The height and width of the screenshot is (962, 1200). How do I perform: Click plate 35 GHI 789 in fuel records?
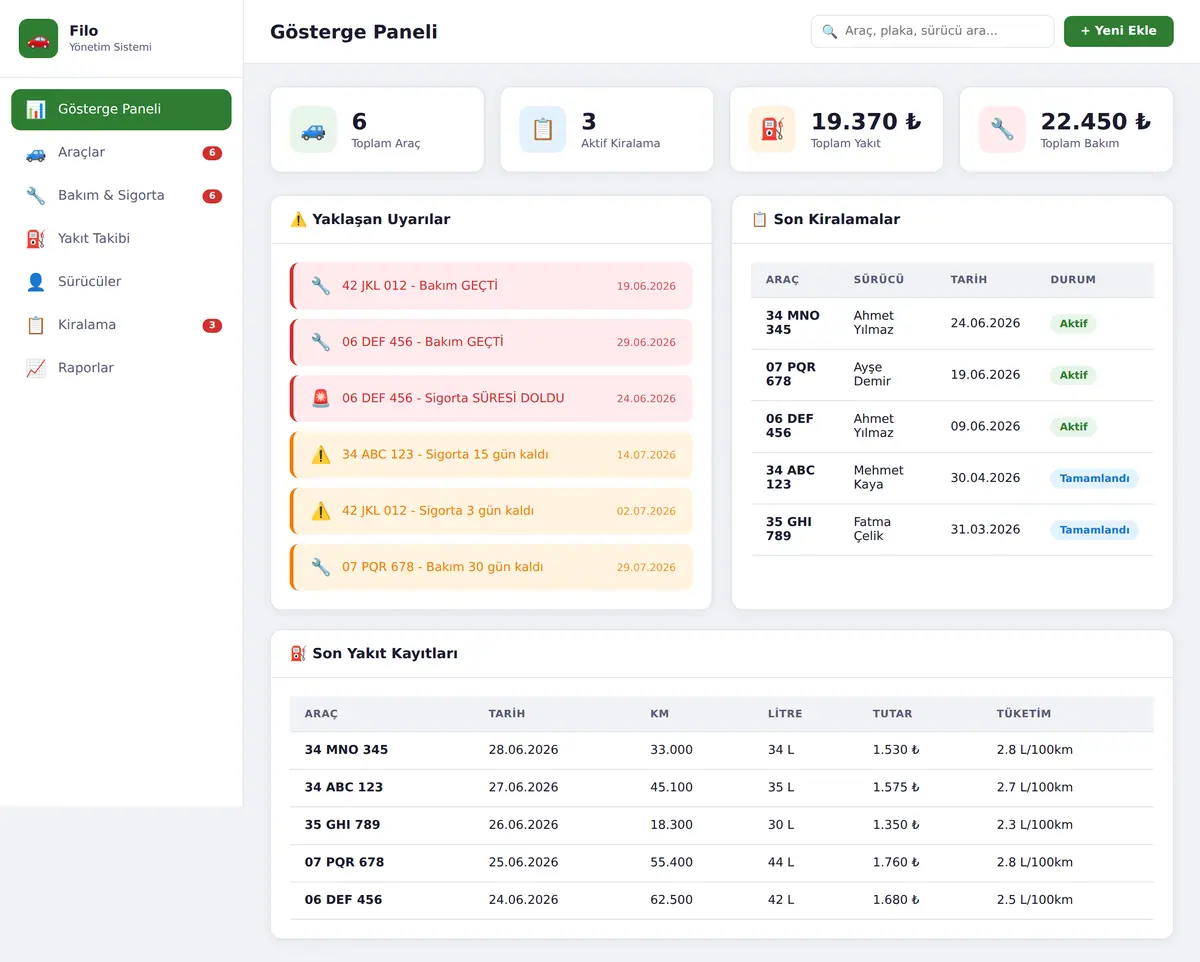(x=342, y=825)
